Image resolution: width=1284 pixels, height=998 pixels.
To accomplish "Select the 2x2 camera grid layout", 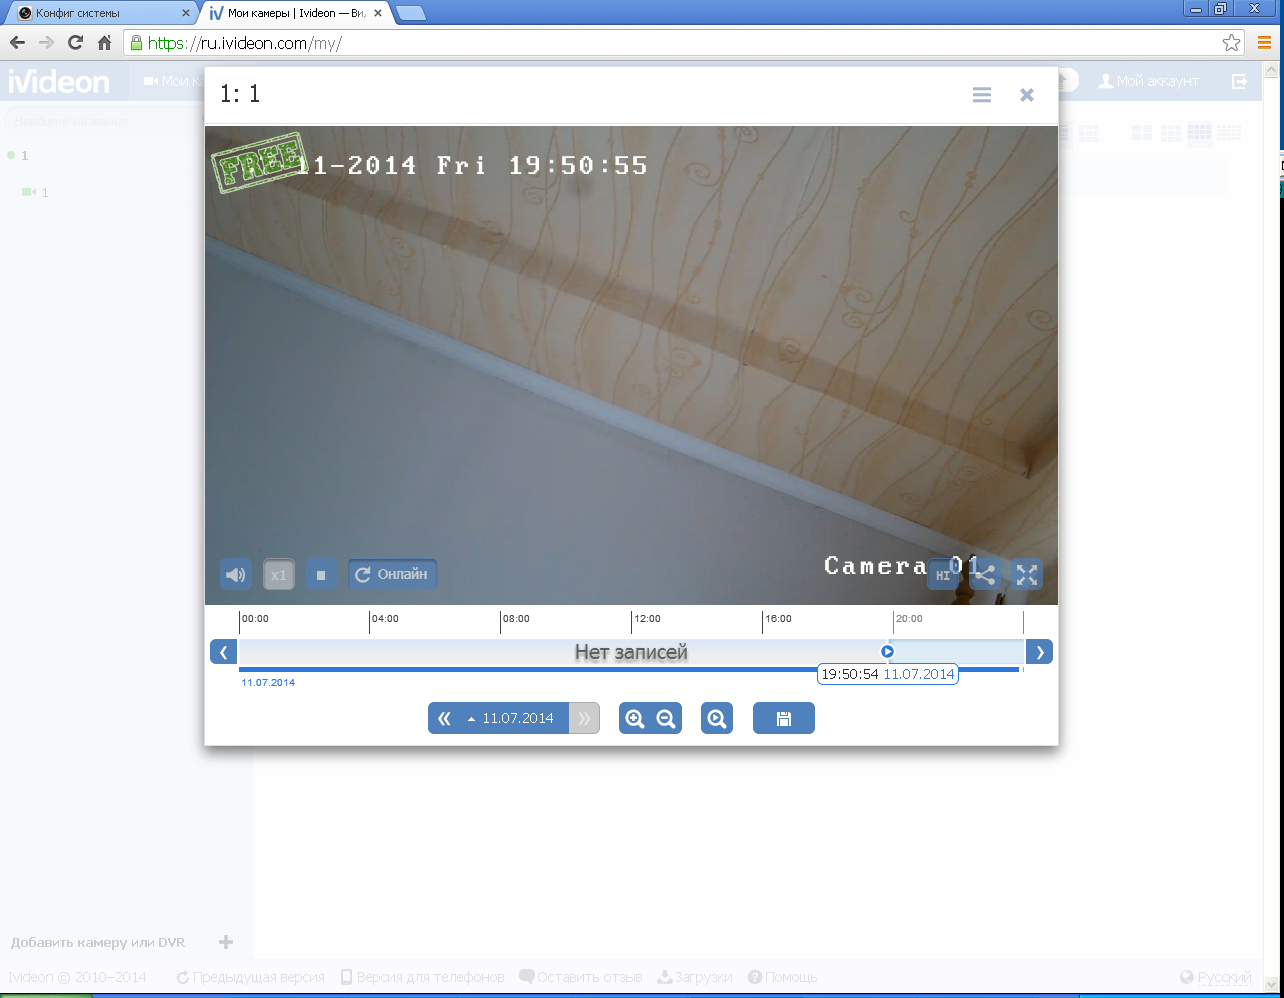I will click(1141, 133).
